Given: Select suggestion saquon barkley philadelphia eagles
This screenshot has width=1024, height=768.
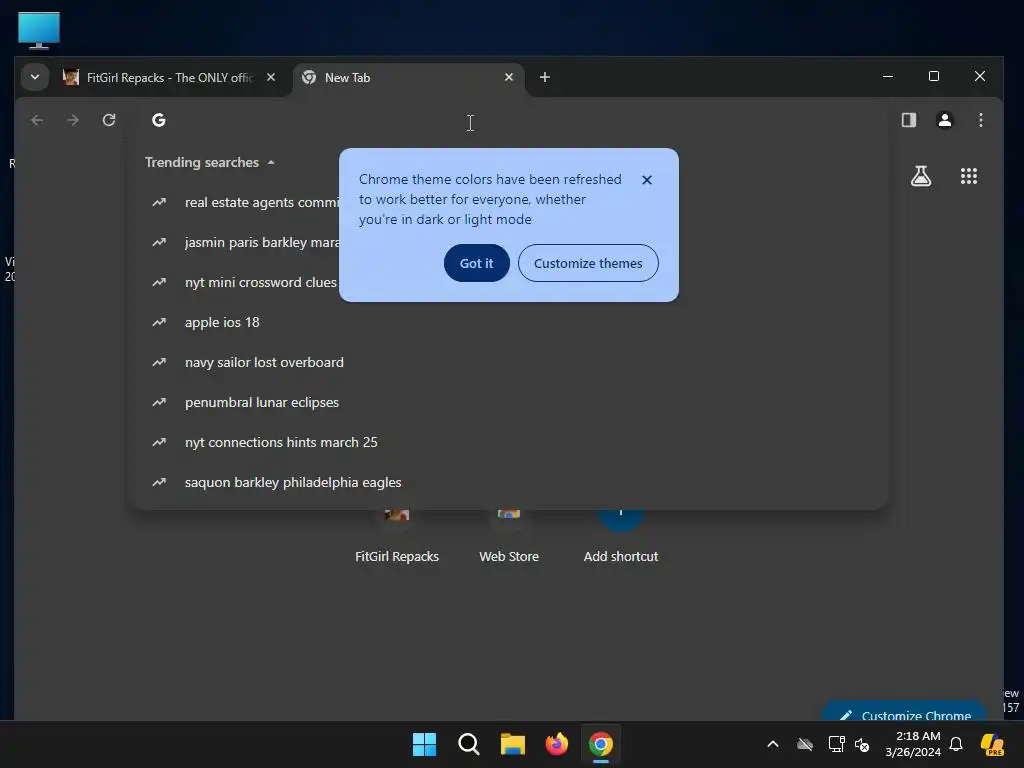Looking at the screenshot, I should (509, 483).
